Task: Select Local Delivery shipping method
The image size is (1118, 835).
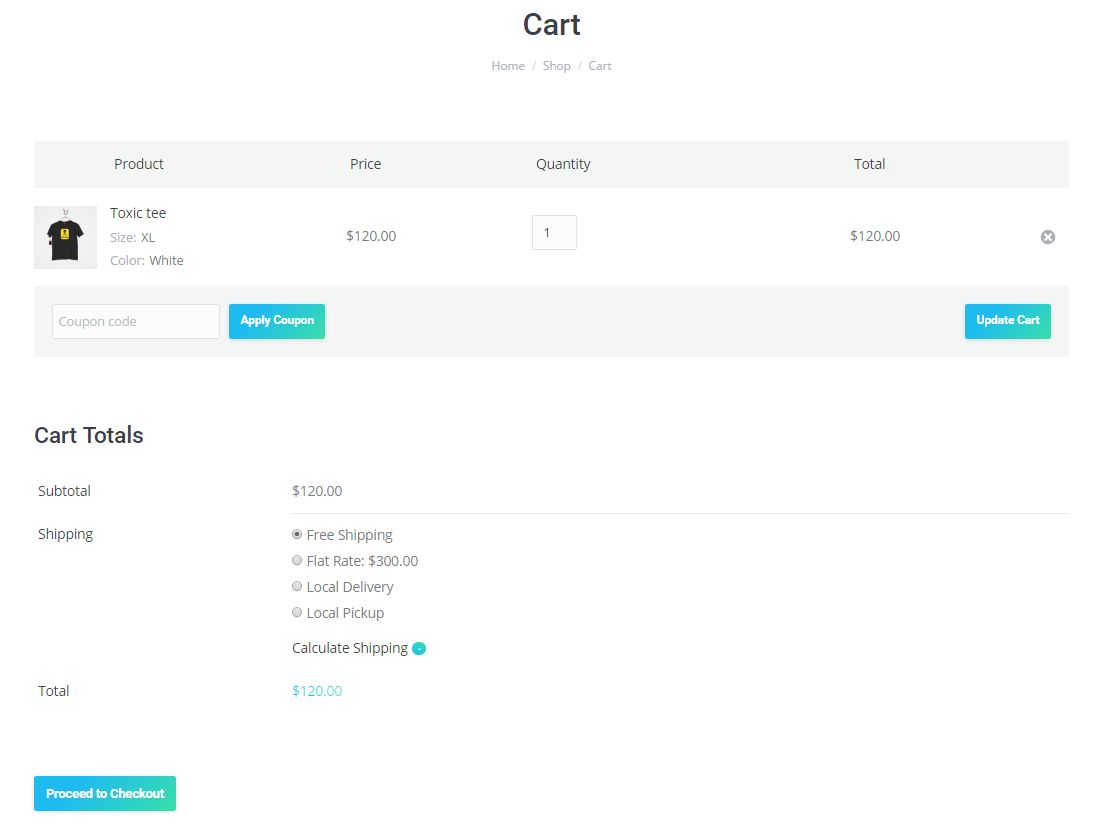Action: click(297, 587)
